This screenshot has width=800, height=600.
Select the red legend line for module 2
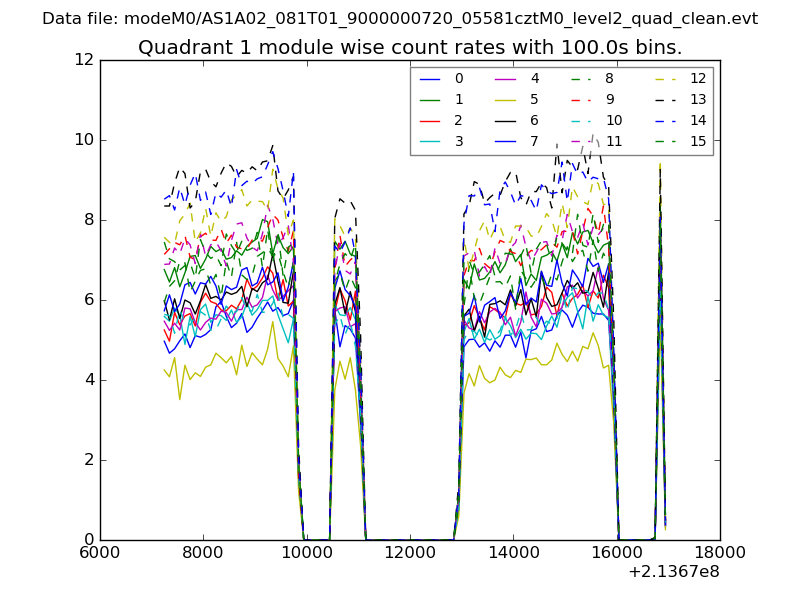click(430, 121)
